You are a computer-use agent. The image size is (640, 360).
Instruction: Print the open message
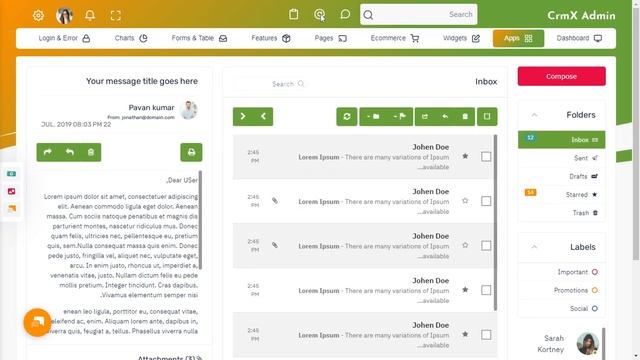[x=191, y=152]
